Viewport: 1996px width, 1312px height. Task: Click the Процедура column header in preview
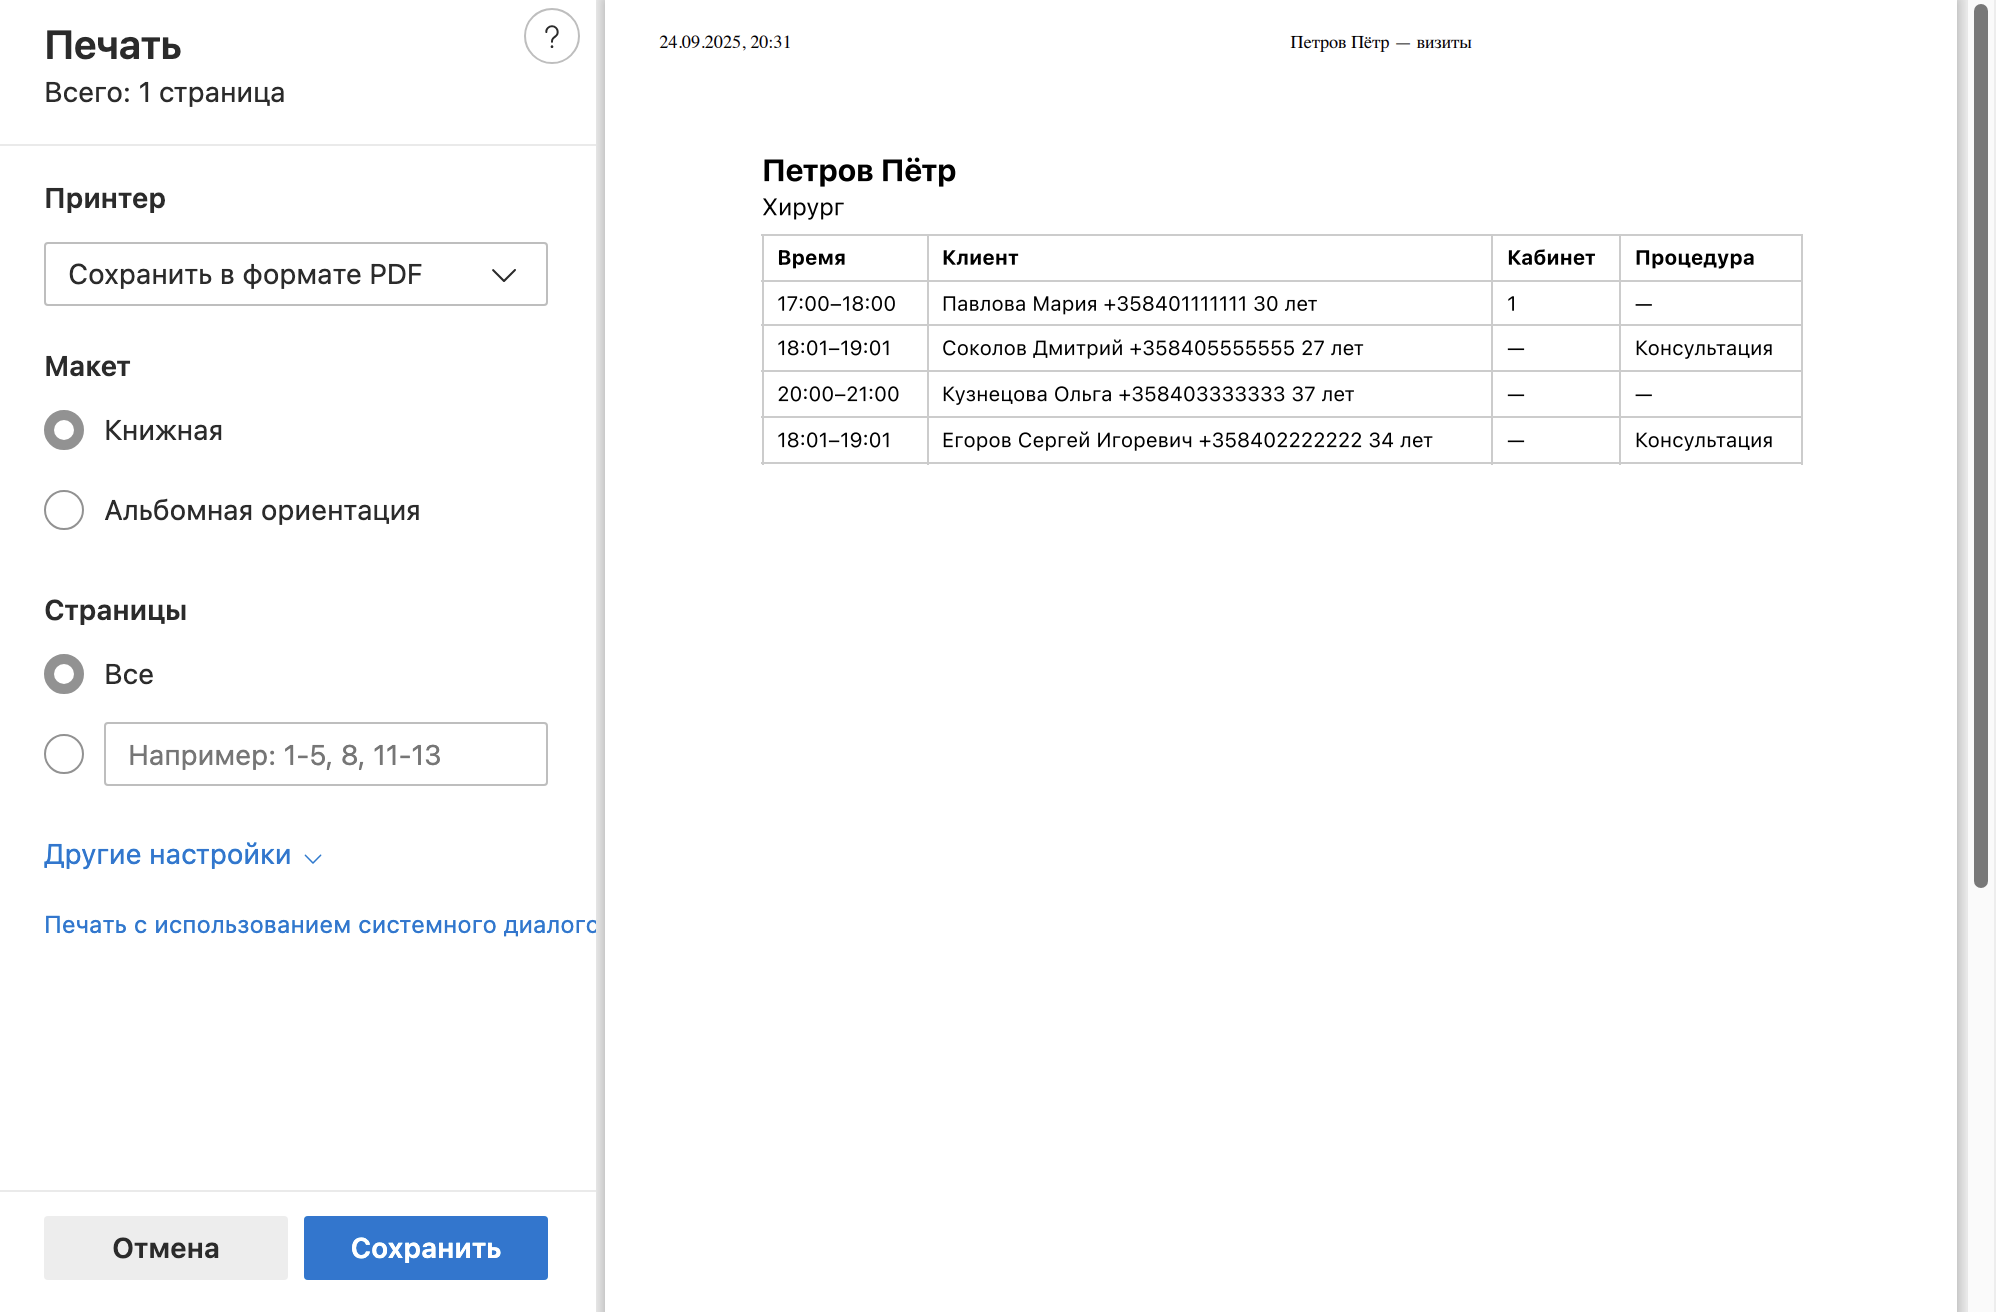point(1694,258)
